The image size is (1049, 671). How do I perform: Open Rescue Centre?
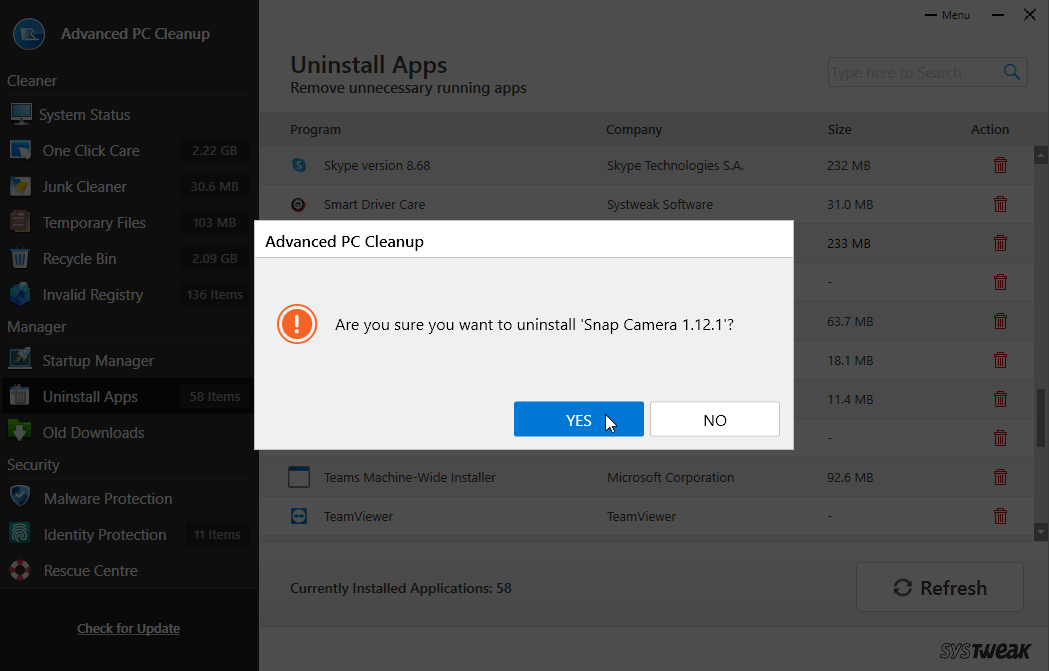90,571
